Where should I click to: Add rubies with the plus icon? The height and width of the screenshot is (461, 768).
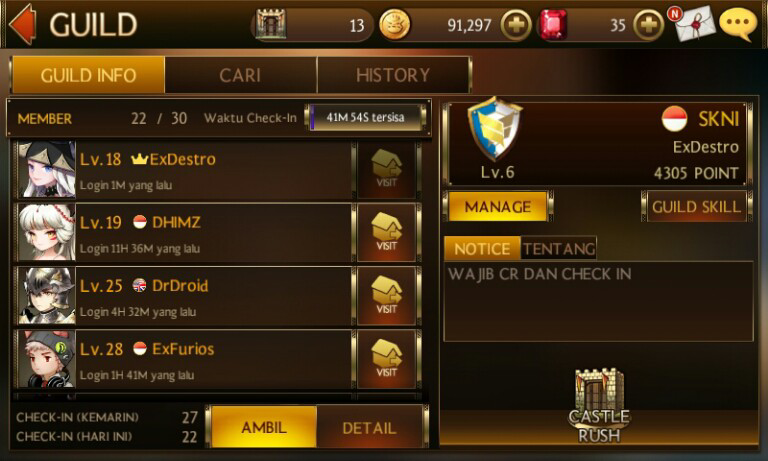click(648, 24)
